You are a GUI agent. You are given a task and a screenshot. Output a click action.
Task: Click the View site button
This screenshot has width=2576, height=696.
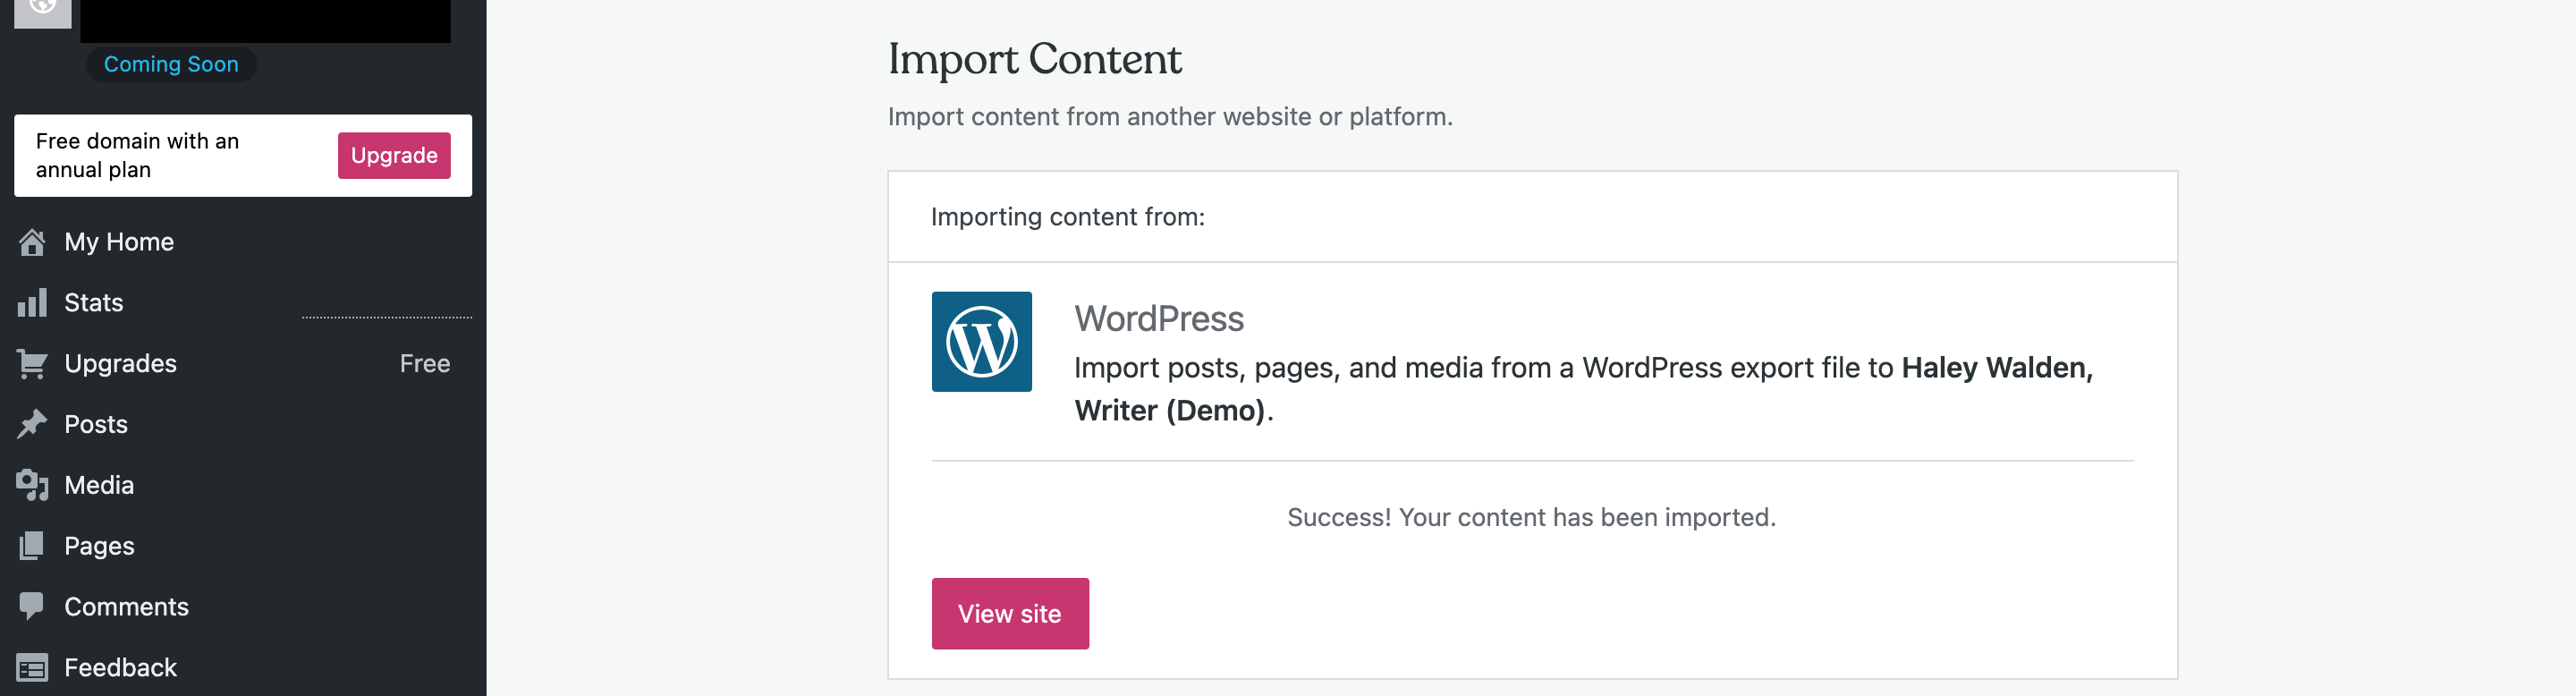point(1009,614)
